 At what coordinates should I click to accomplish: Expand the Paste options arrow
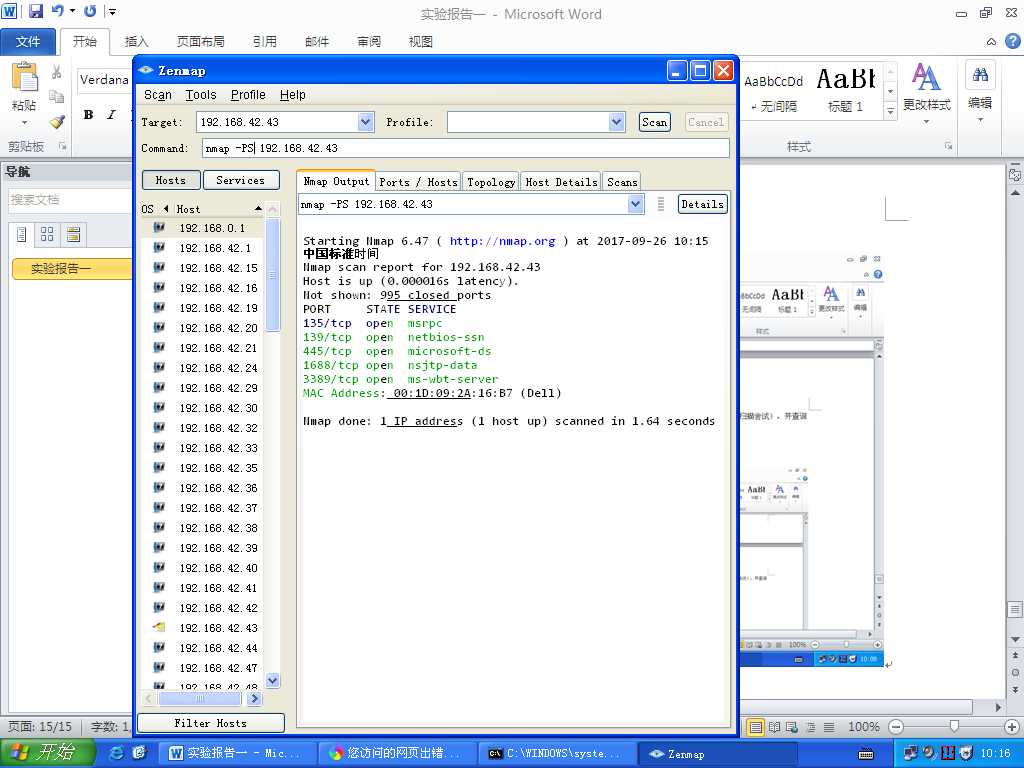[x=25, y=122]
